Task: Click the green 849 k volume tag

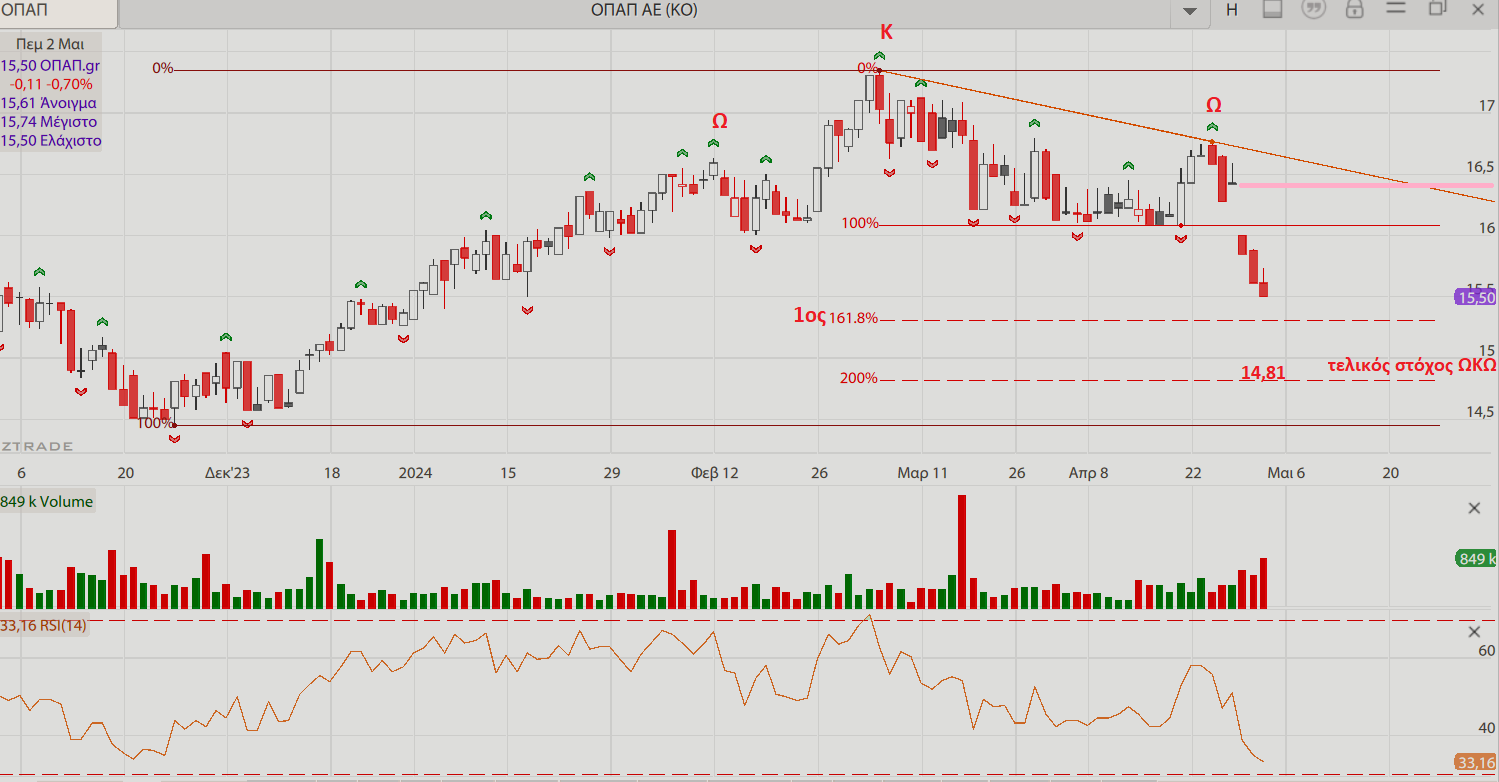Action: (x=1476, y=559)
